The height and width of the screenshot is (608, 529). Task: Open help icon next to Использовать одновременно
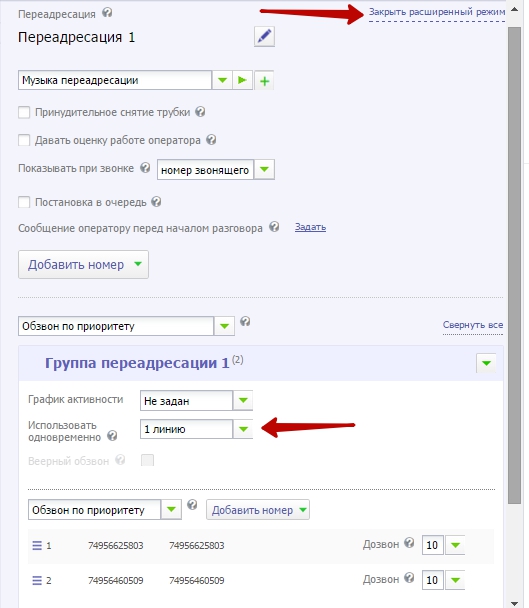pyautogui.click(x=112, y=436)
